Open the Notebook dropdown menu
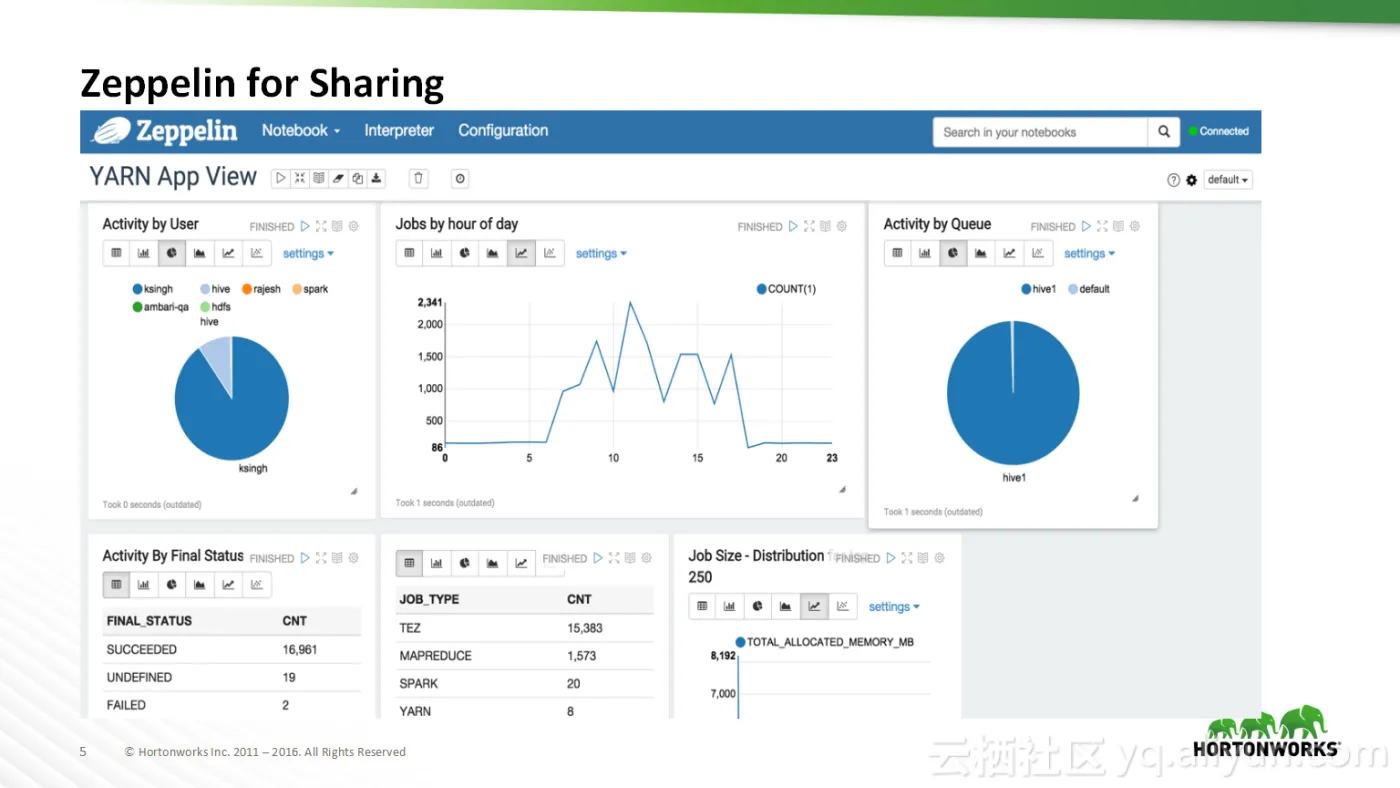The image size is (1400, 788). tap(301, 131)
